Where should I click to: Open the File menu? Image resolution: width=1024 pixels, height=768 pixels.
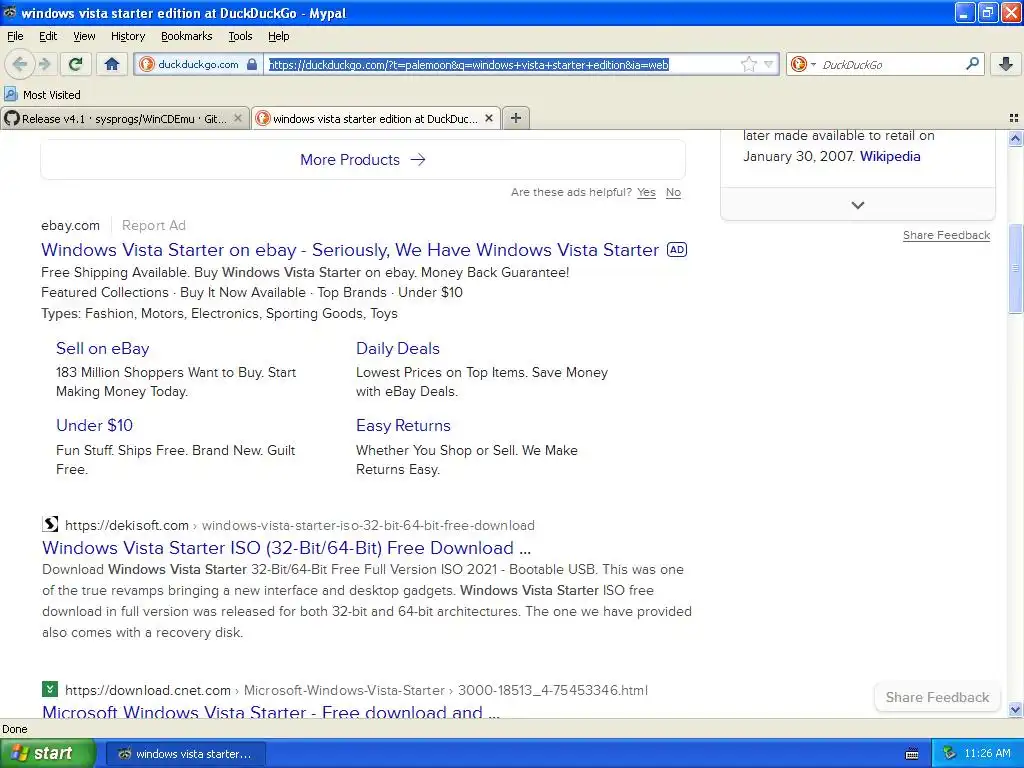click(15, 36)
